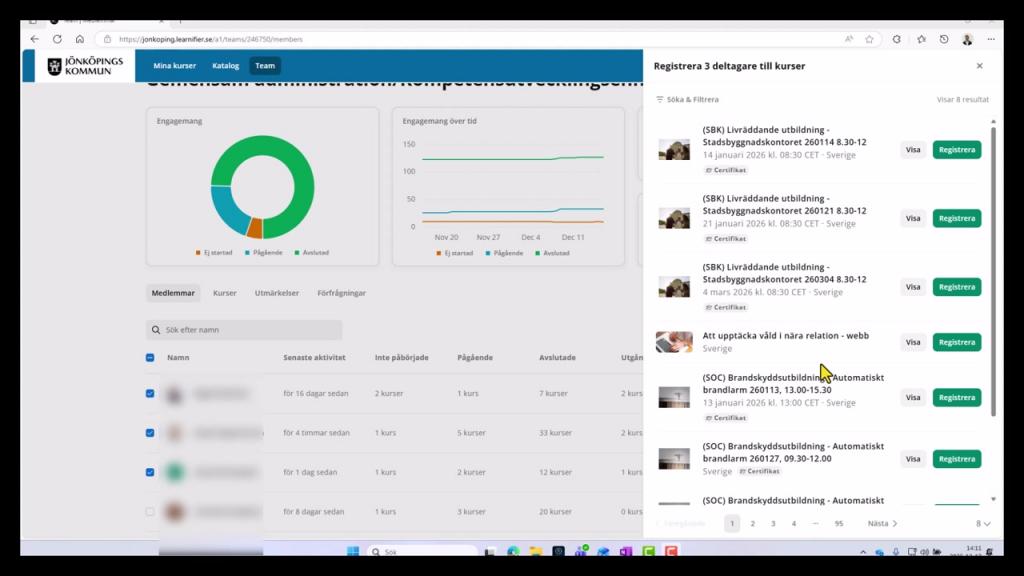
Task: Toggle the select-all checkbox beside Namn
Action: click(150, 357)
